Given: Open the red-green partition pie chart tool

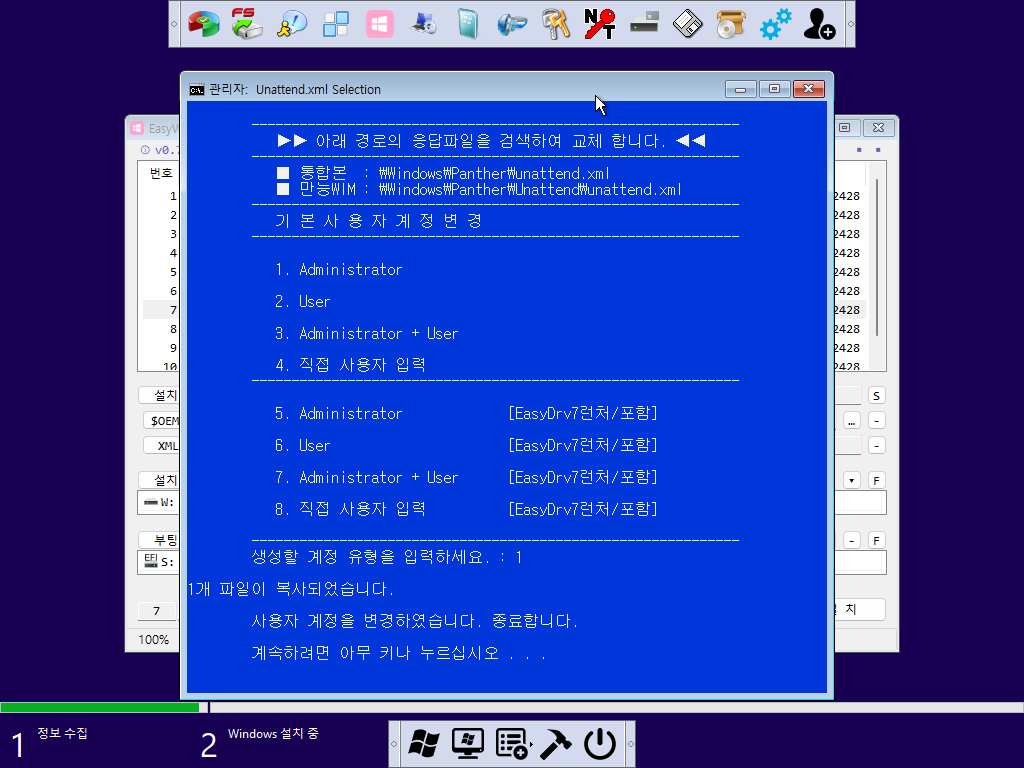Looking at the screenshot, I should pyautogui.click(x=204, y=24).
